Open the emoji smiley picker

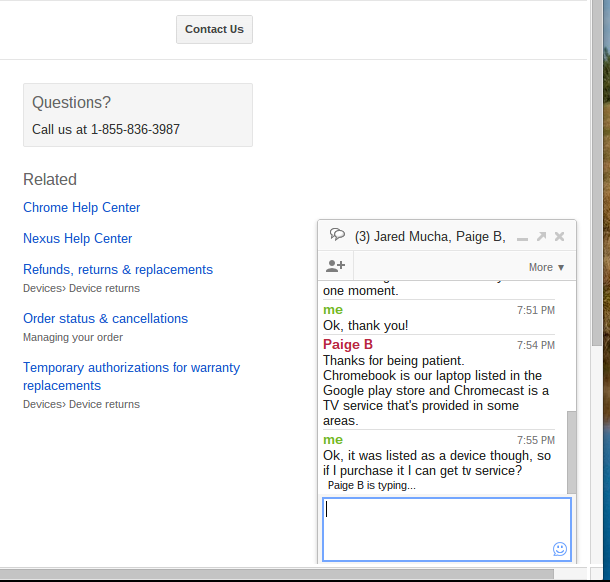click(559, 549)
